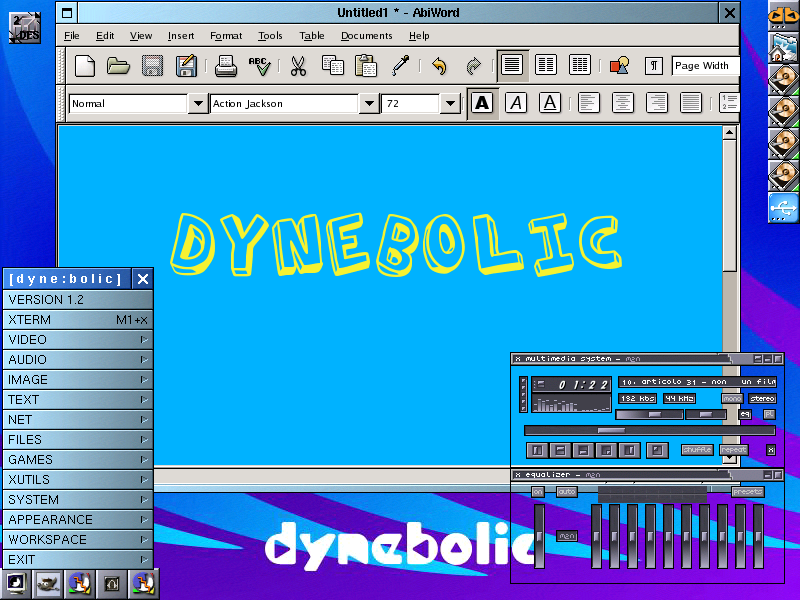The height and width of the screenshot is (600, 800).
Task: Click previous track button in media player
Action: pos(537,450)
